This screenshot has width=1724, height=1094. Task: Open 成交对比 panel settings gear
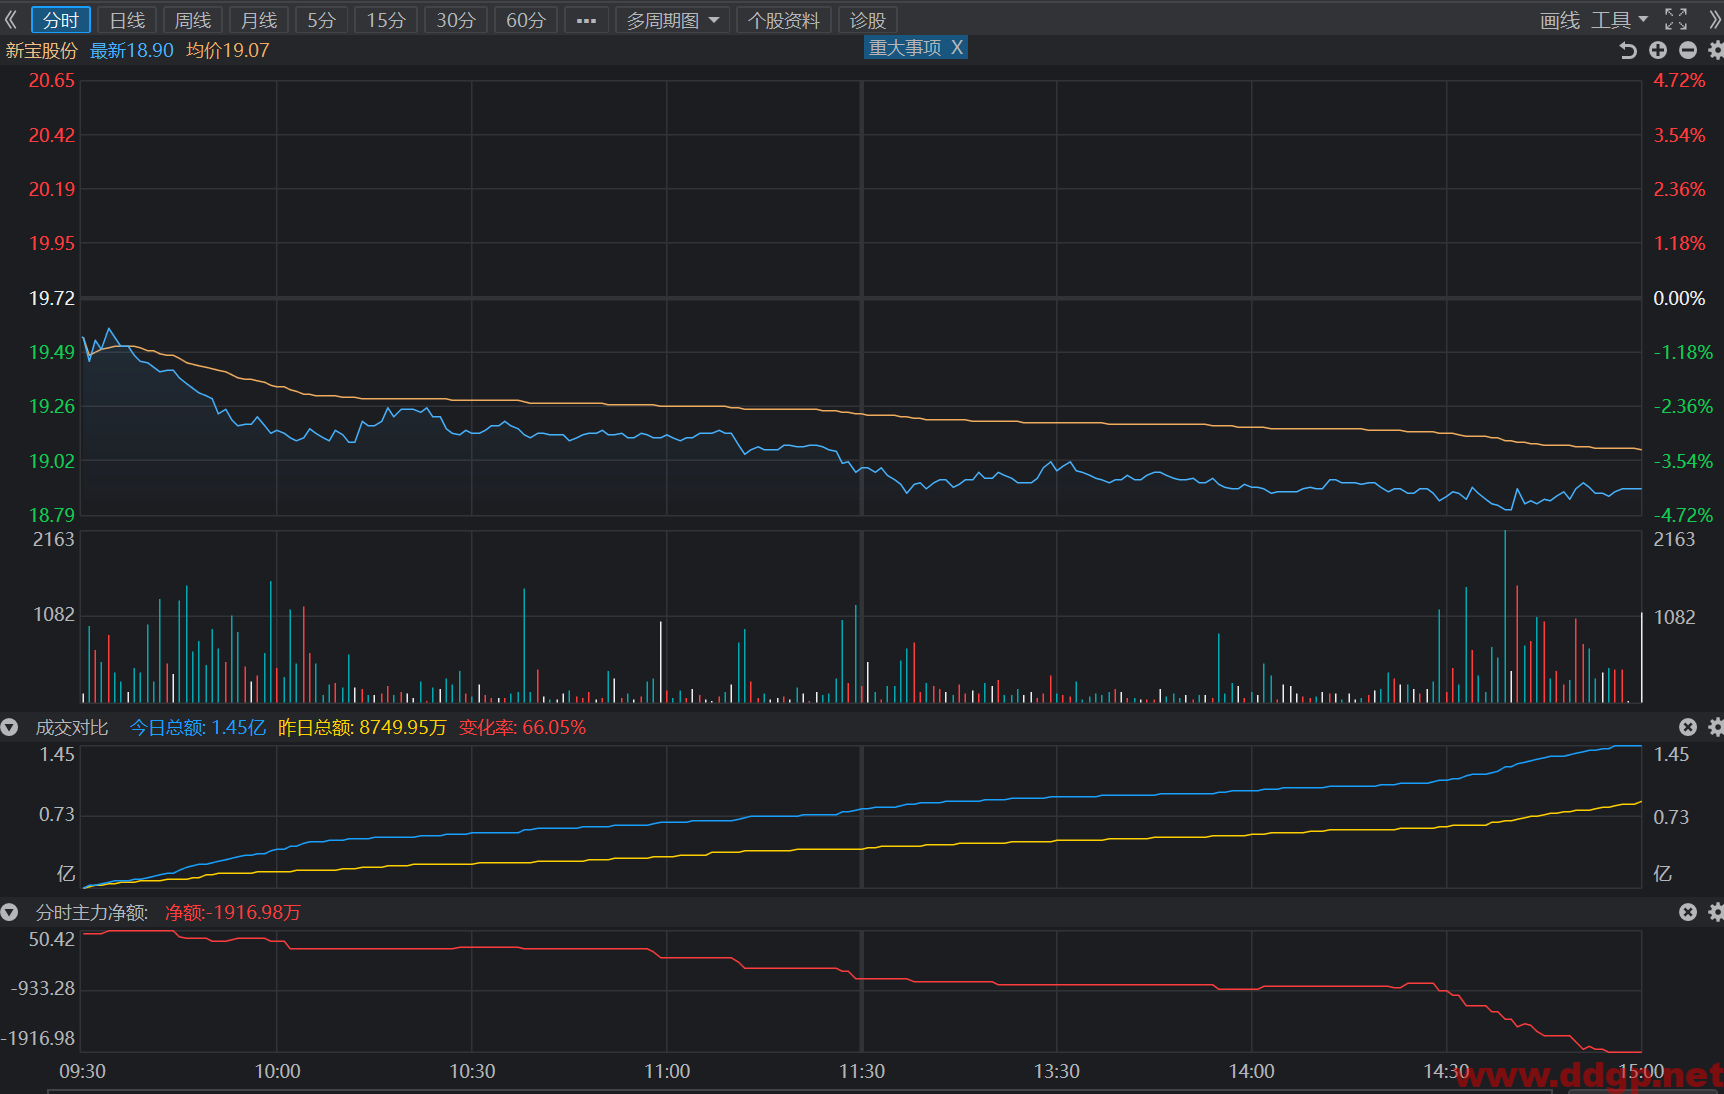point(1716,727)
